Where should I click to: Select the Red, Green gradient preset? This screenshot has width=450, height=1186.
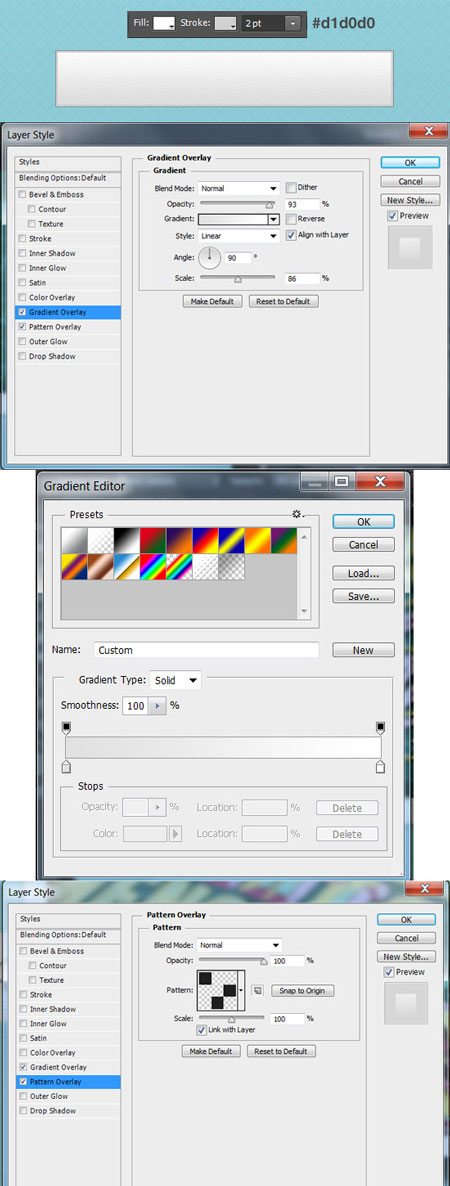click(x=154, y=541)
